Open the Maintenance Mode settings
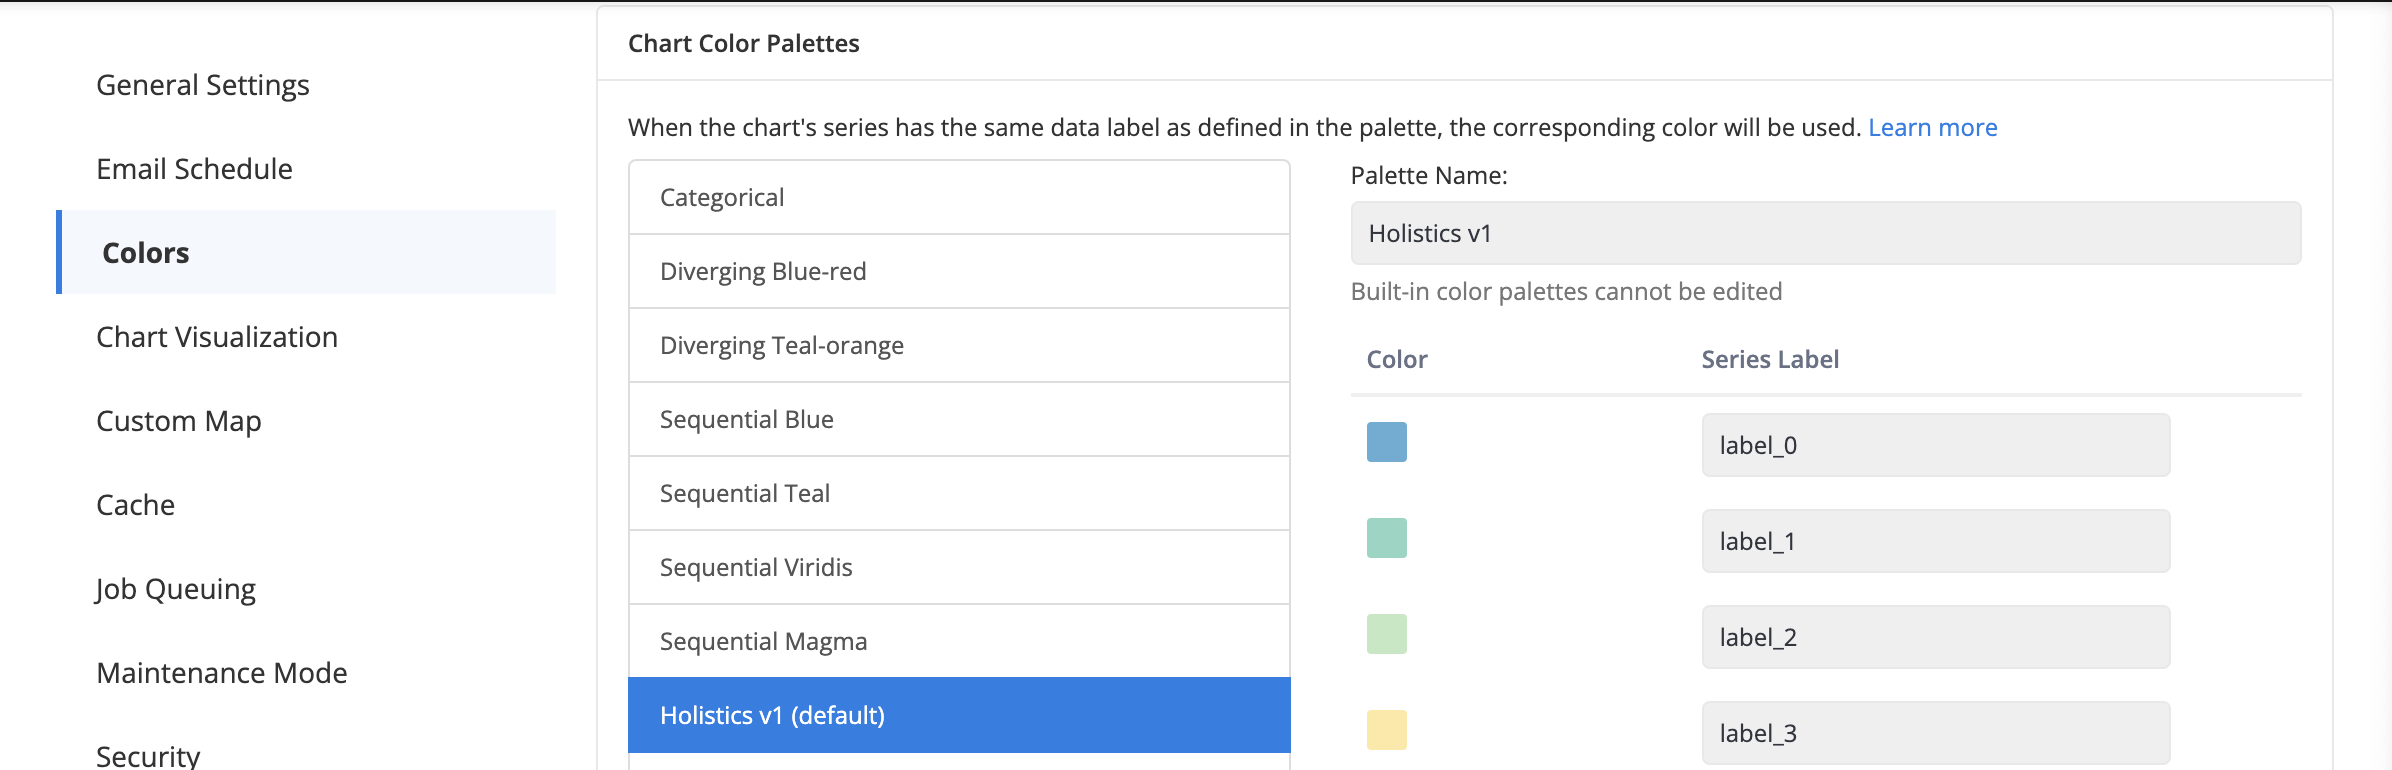 click(222, 673)
